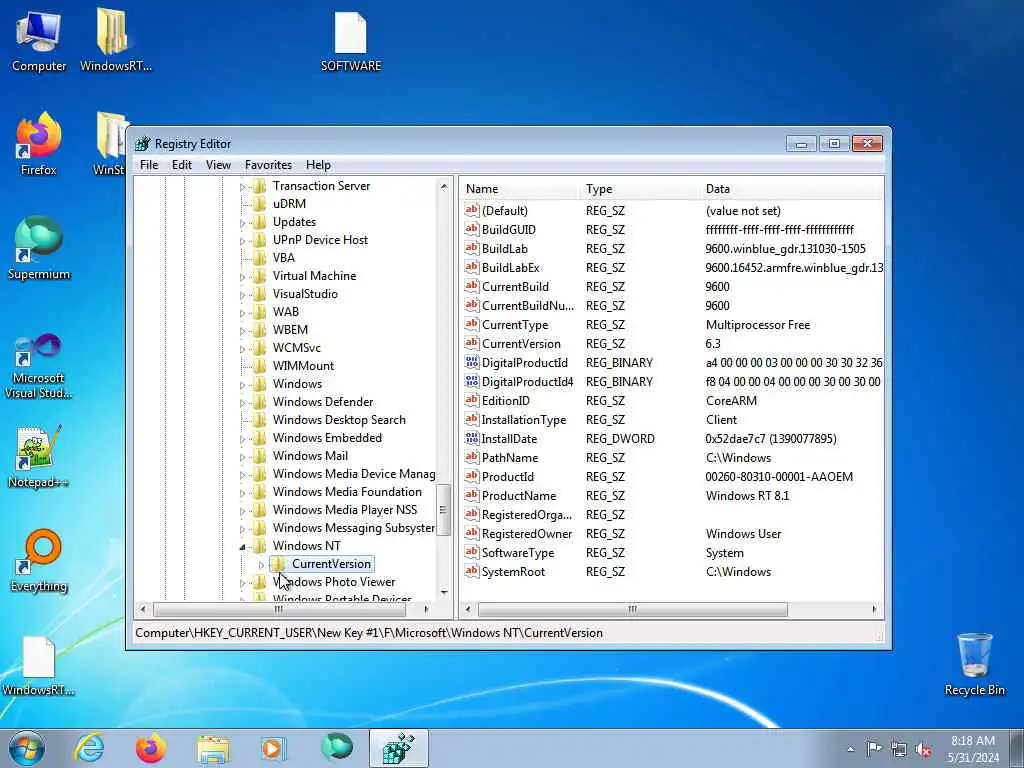
Task: Click the DigitalProductId binary value icon
Action: (472, 362)
